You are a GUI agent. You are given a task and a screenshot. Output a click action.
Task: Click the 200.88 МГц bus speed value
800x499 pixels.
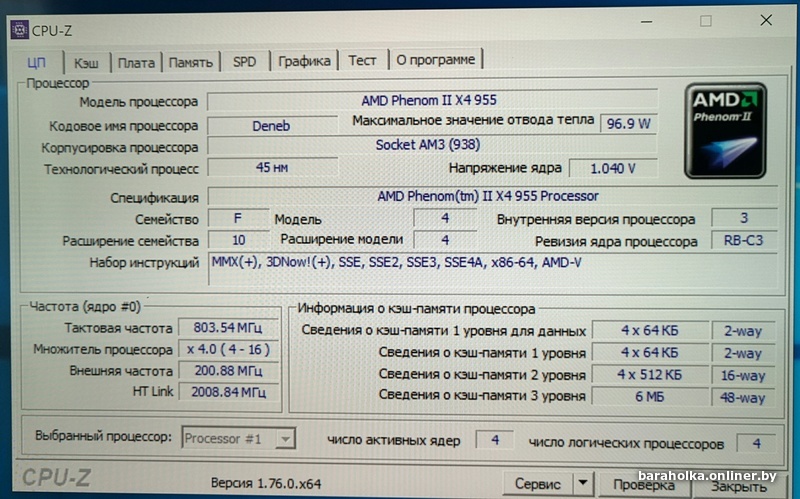coord(228,371)
